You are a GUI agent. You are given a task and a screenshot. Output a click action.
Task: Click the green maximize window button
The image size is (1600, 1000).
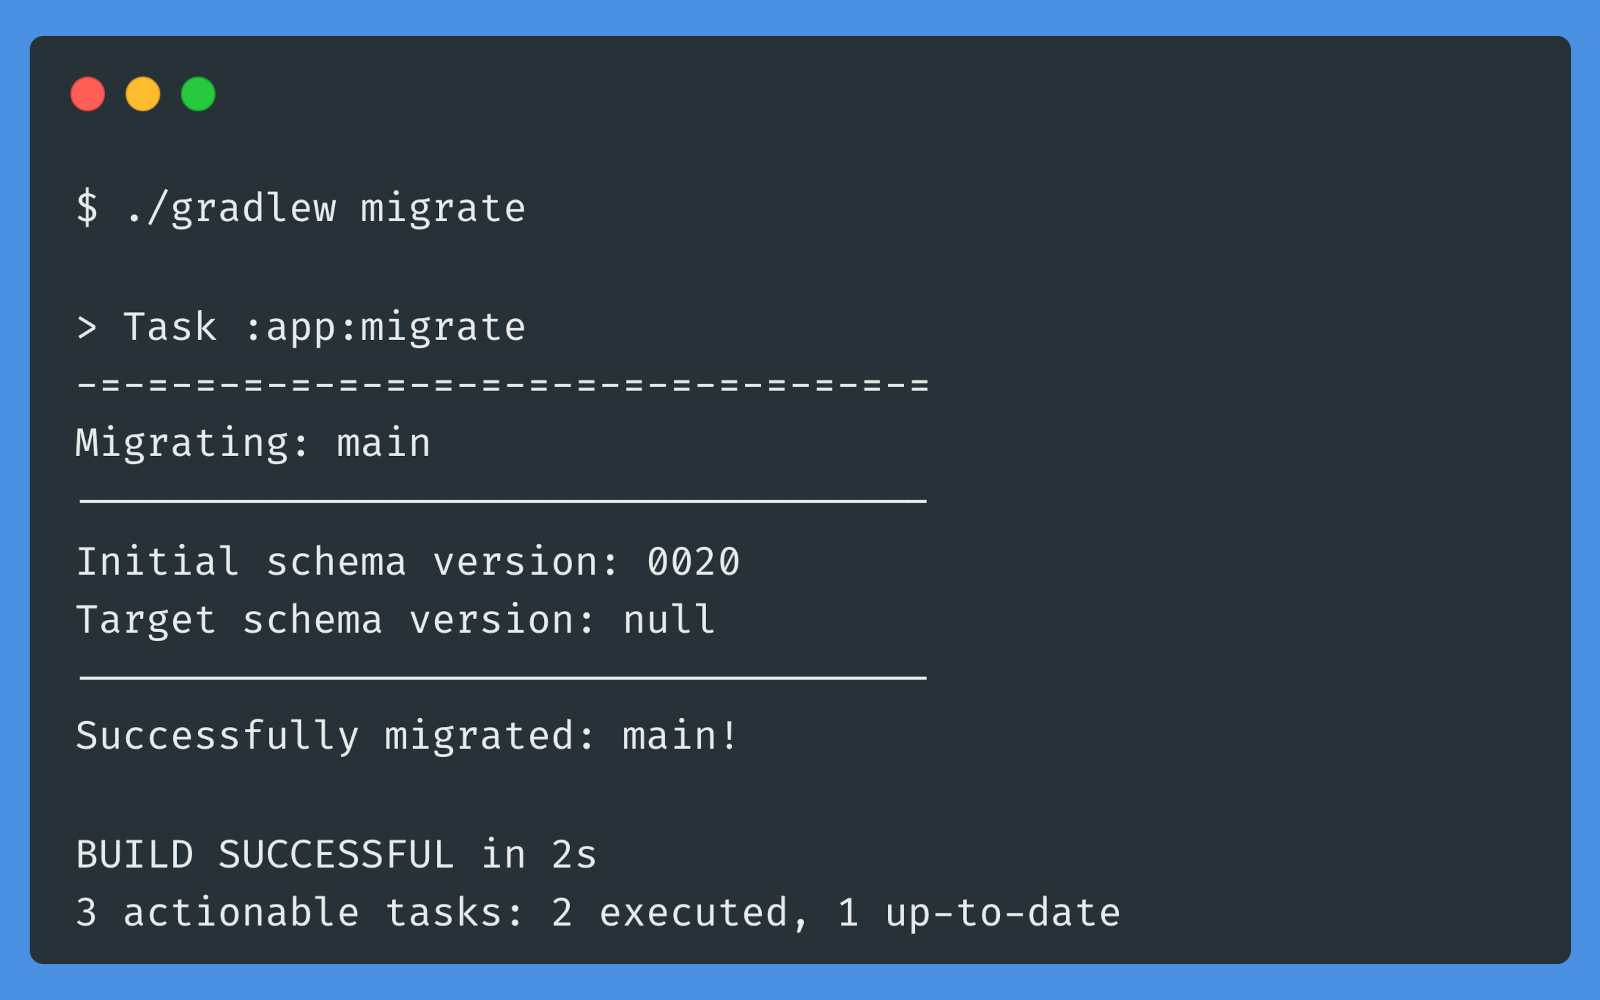[198, 94]
